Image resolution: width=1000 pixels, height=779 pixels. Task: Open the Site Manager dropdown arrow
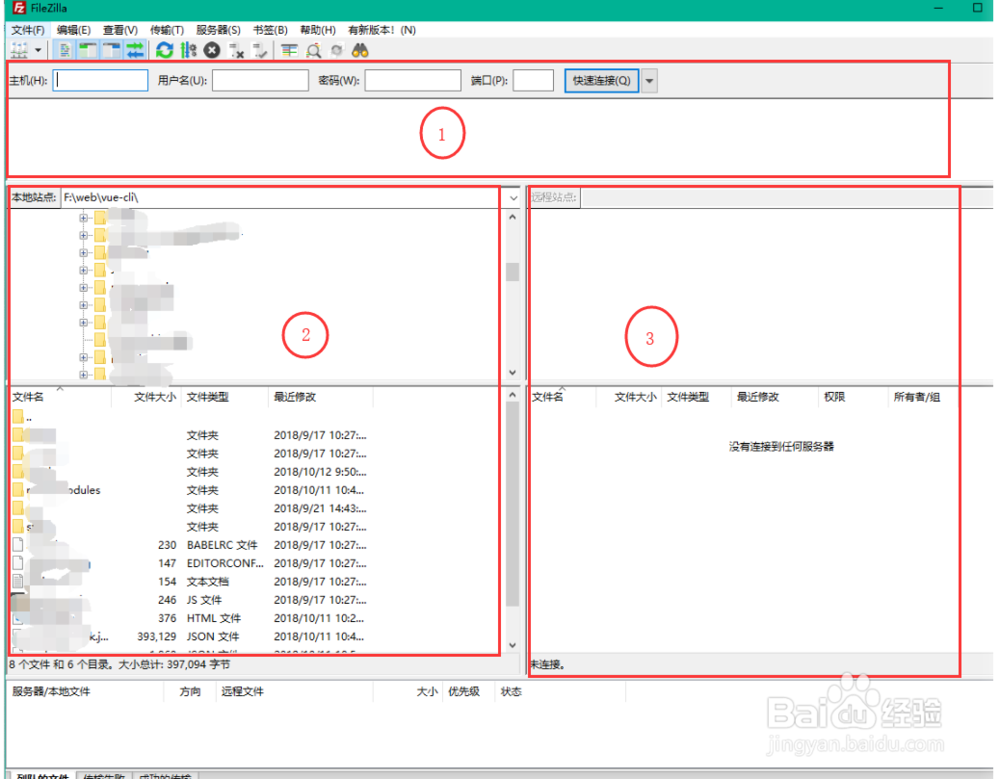(x=38, y=50)
